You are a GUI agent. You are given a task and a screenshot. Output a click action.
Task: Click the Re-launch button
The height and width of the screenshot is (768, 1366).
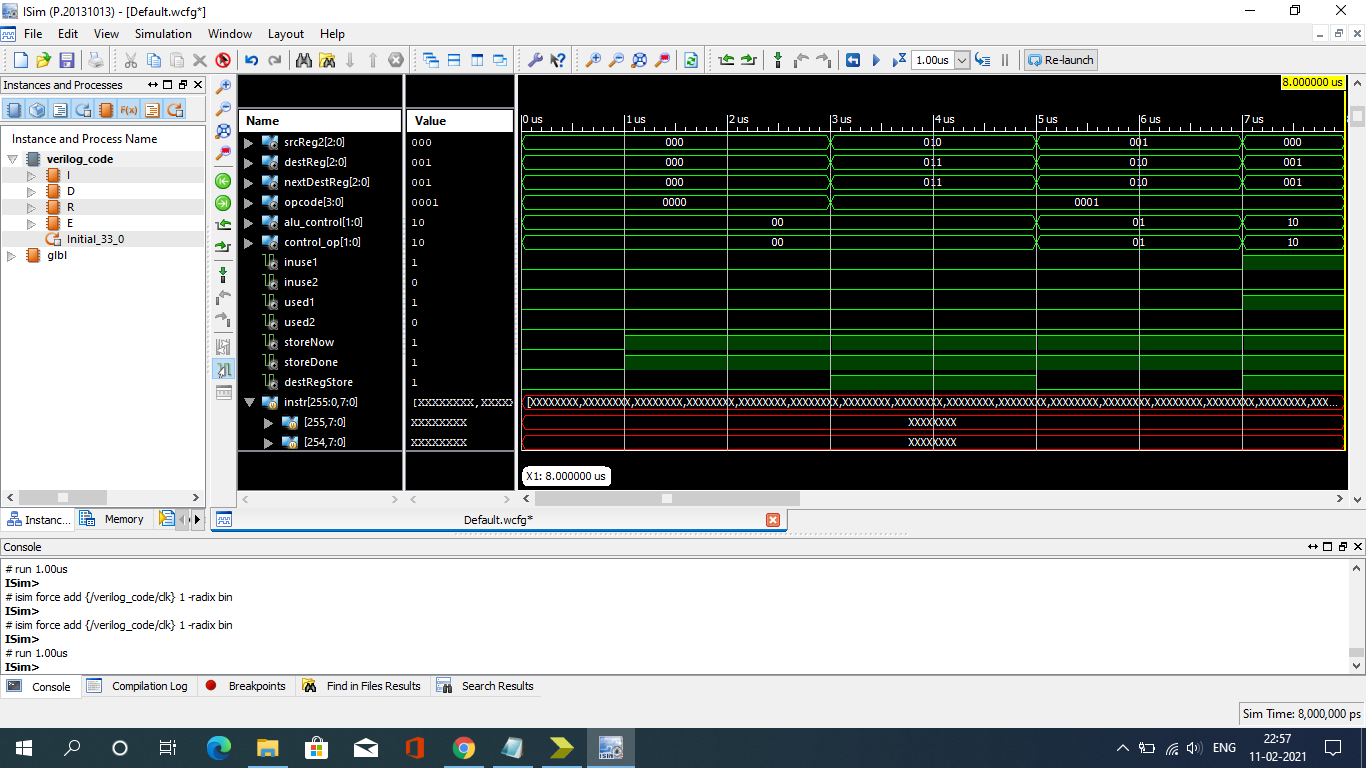1060,60
